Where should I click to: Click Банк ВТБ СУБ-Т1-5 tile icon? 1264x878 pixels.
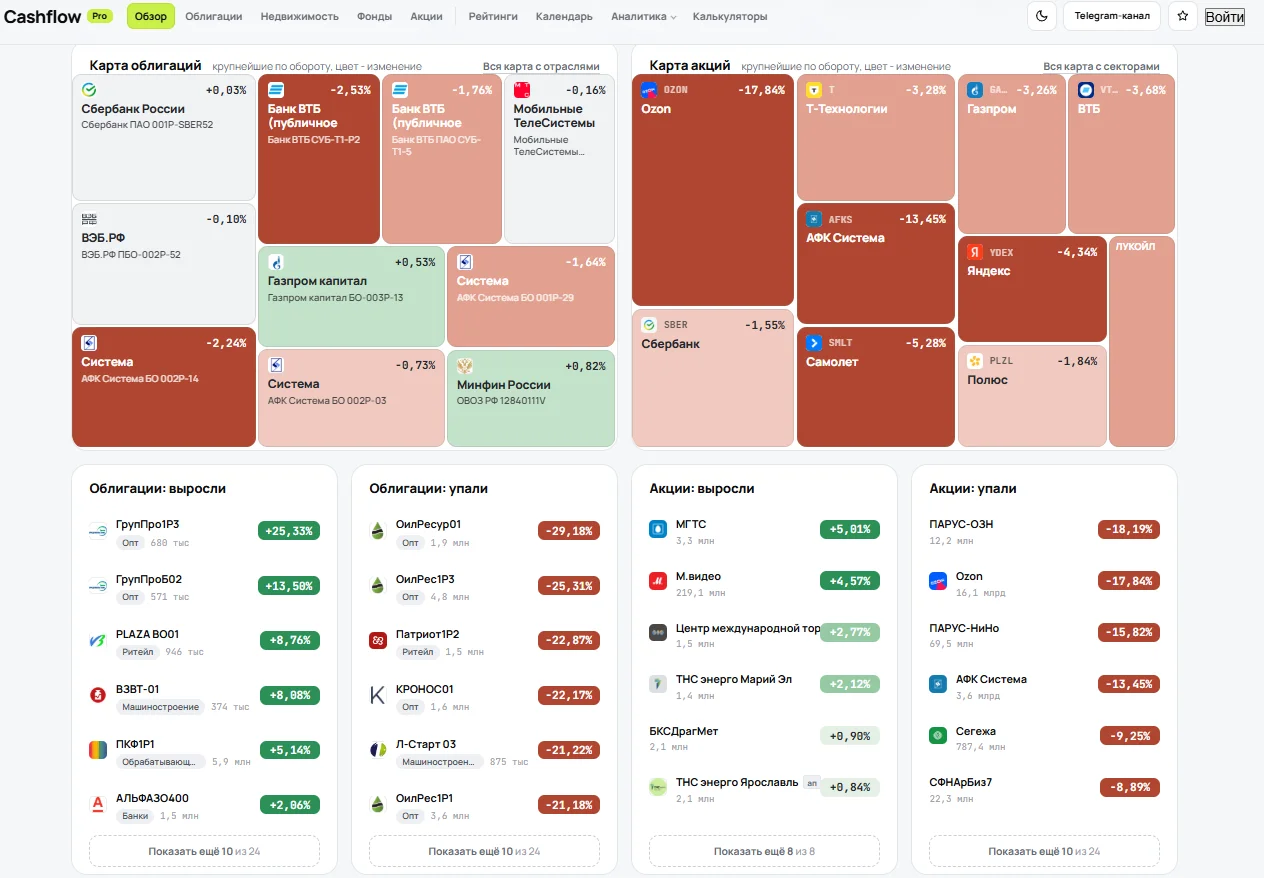click(x=399, y=90)
